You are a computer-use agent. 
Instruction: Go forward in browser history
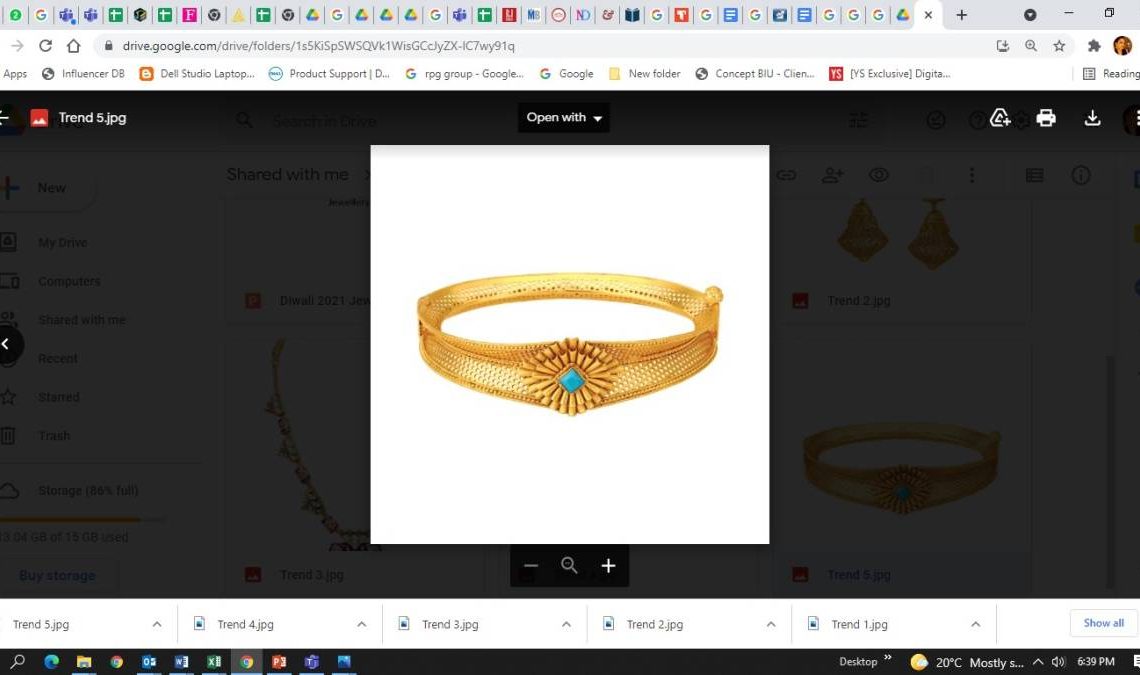(x=17, y=46)
